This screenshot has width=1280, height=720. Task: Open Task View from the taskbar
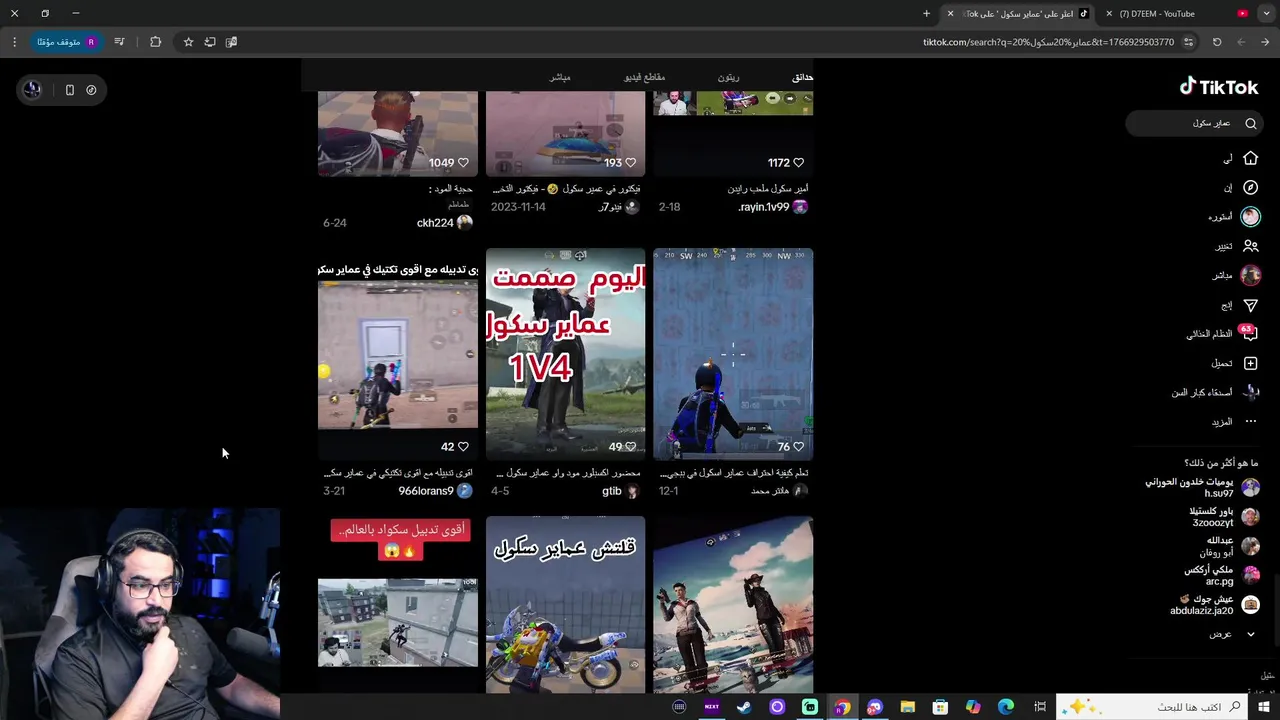tap(1040, 707)
